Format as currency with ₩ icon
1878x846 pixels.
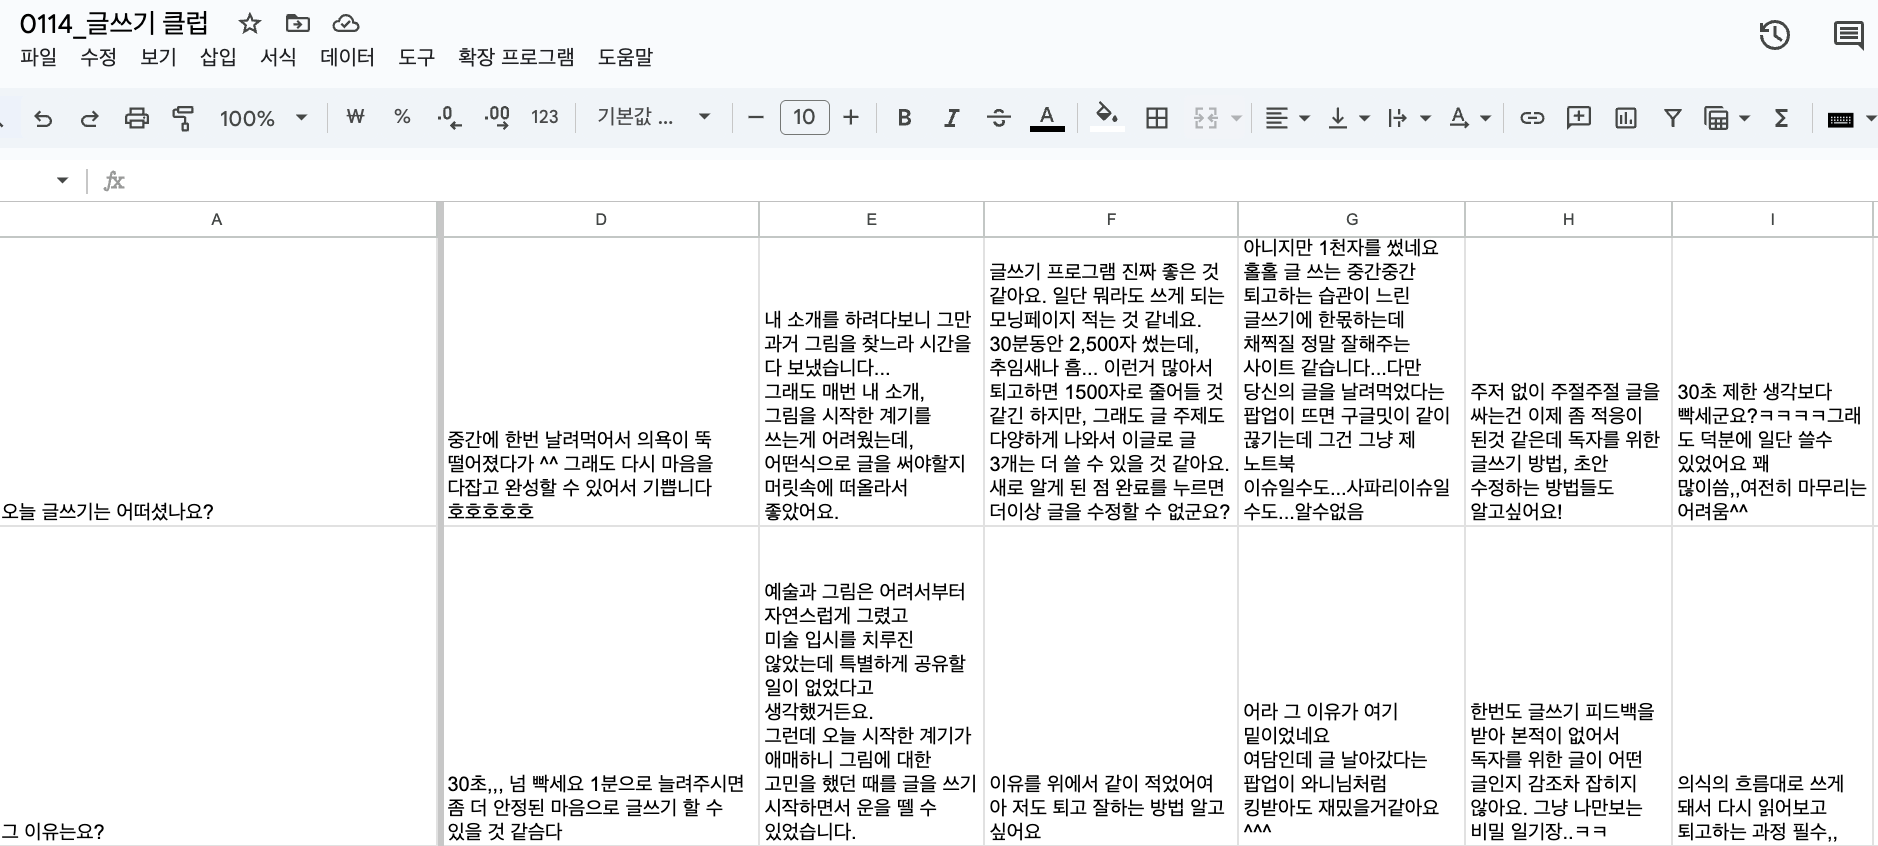[355, 117]
